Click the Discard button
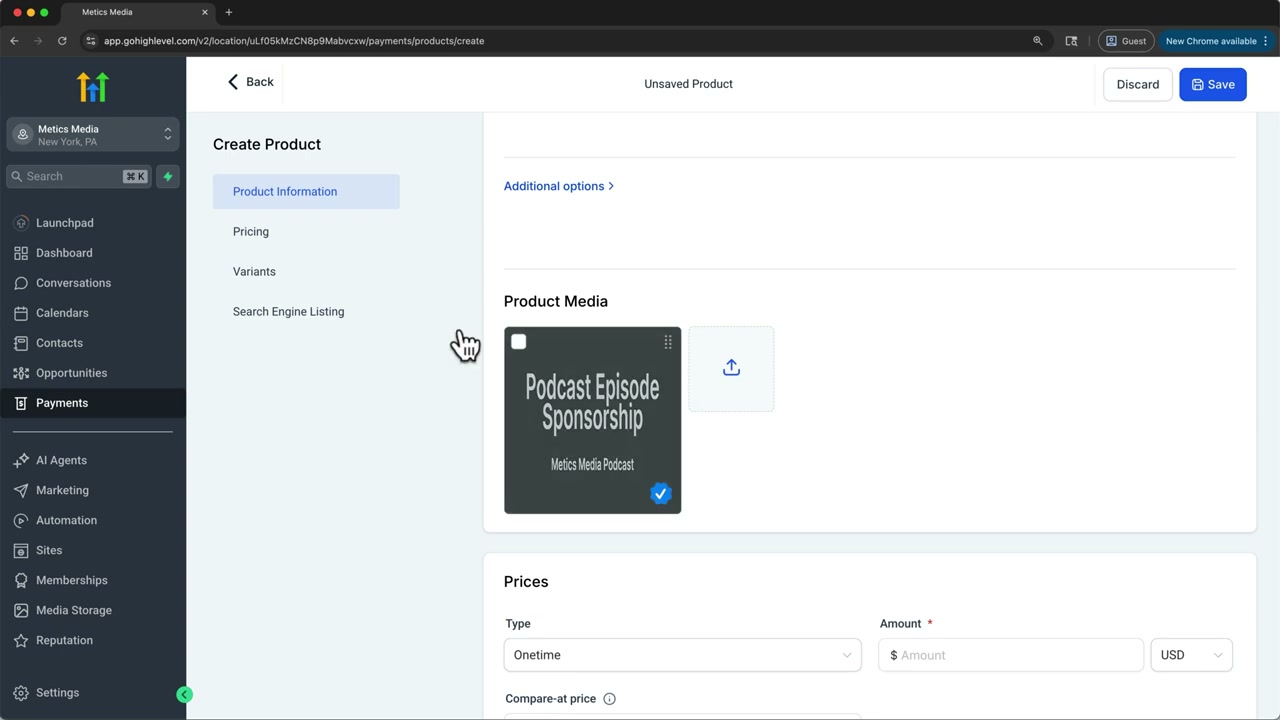1280x720 pixels. 1137,84
